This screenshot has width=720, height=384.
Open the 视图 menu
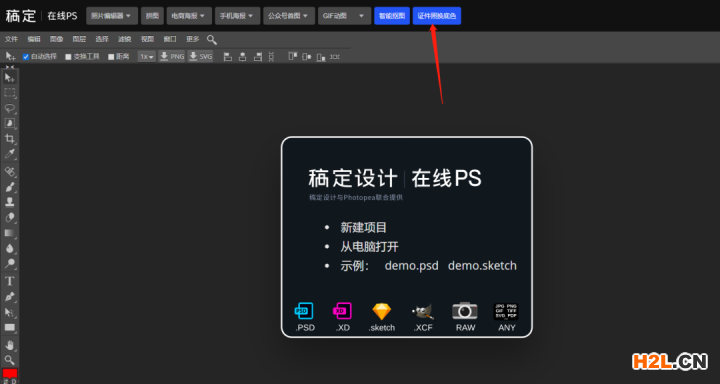click(147, 40)
